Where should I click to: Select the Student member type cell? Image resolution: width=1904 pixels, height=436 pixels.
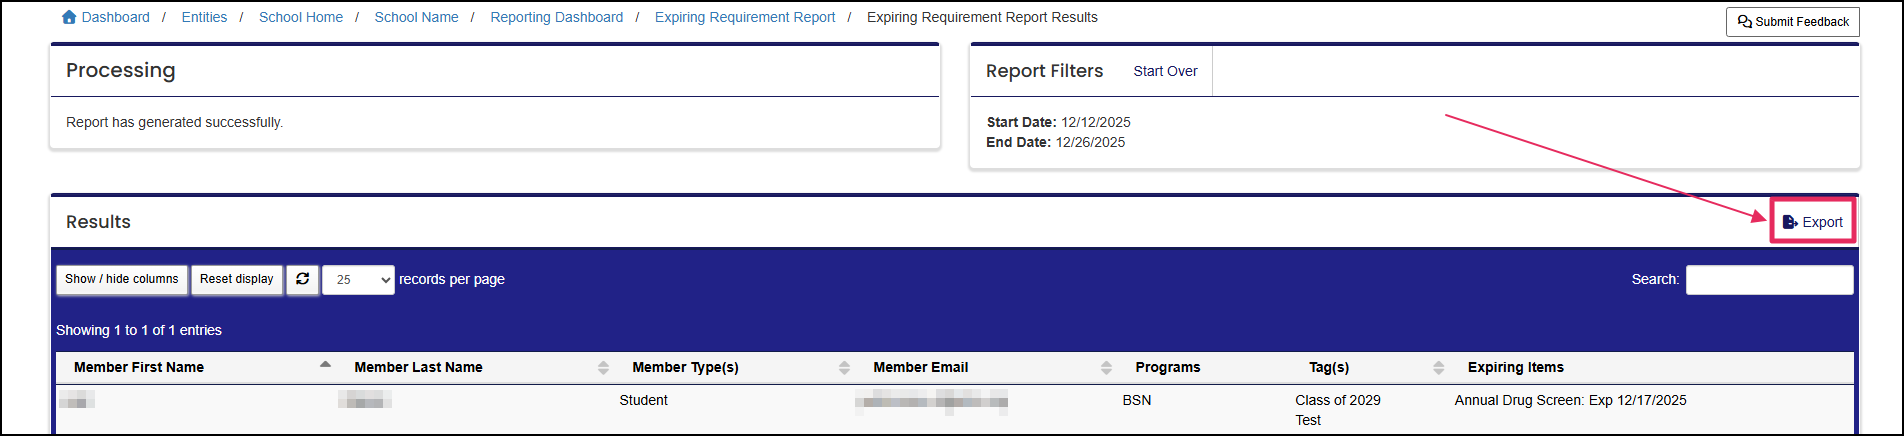point(643,400)
